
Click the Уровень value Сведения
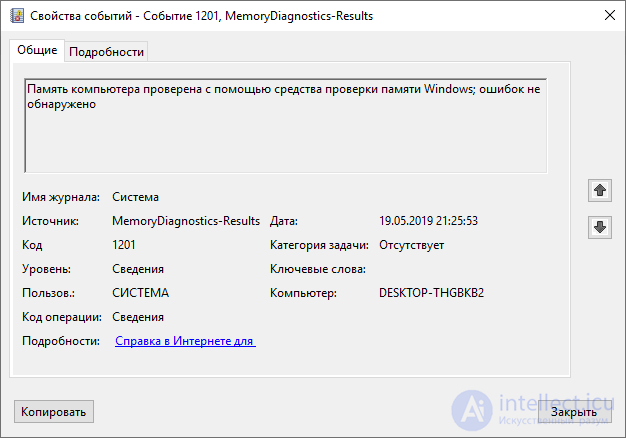[x=138, y=269]
